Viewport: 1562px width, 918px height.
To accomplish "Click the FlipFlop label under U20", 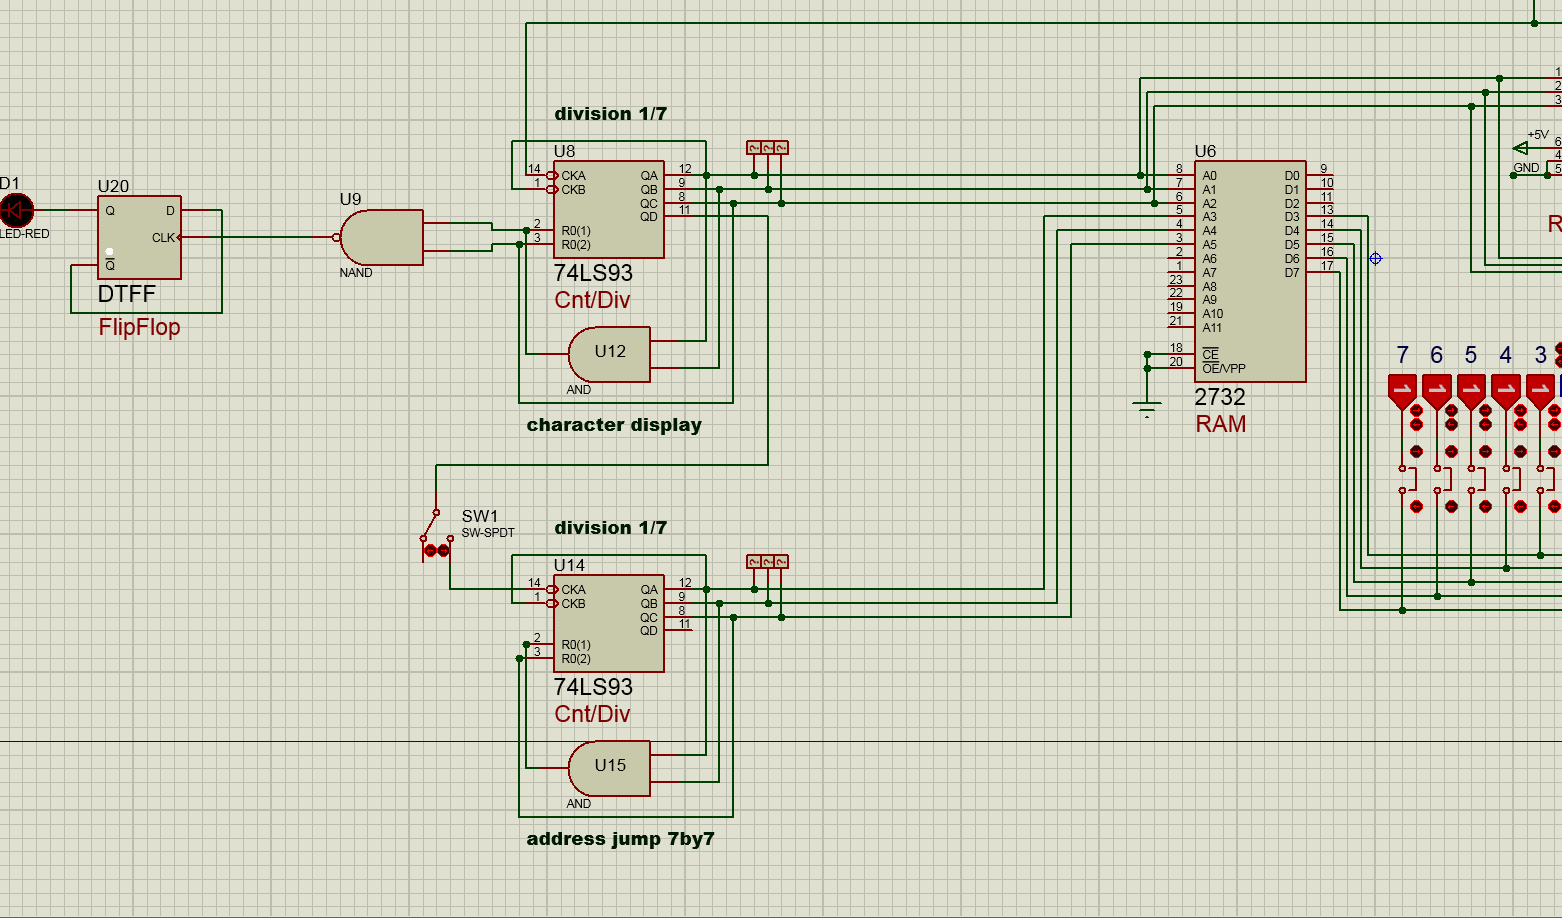I will click(139, 327).
